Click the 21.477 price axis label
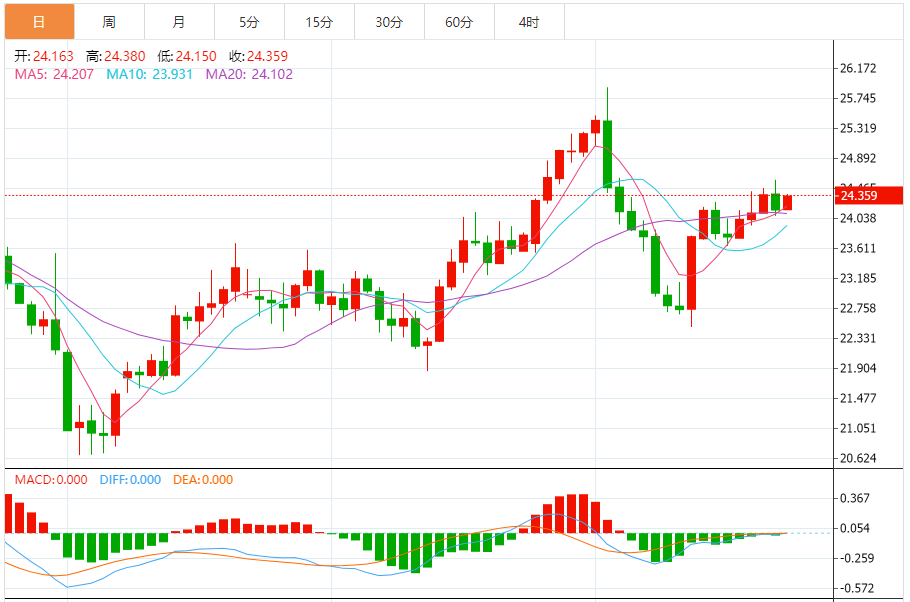The height and width of the screenshot is (602, 910). point(858,398)
